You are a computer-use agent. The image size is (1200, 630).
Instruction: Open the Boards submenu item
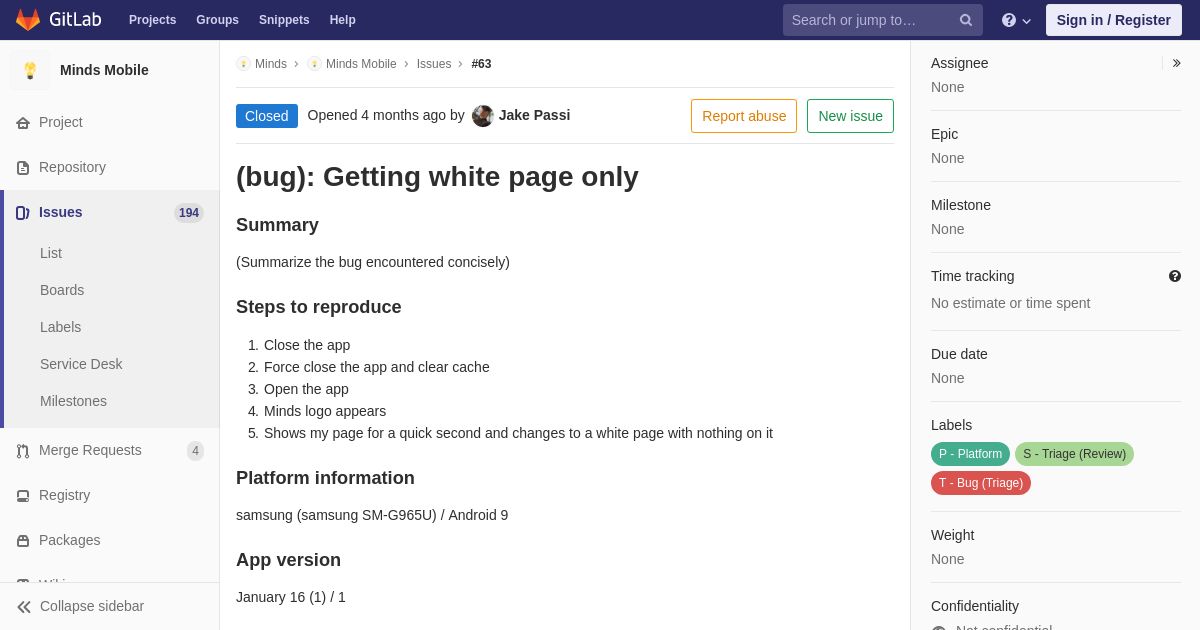pyautogui.click(x=62, y=290)
